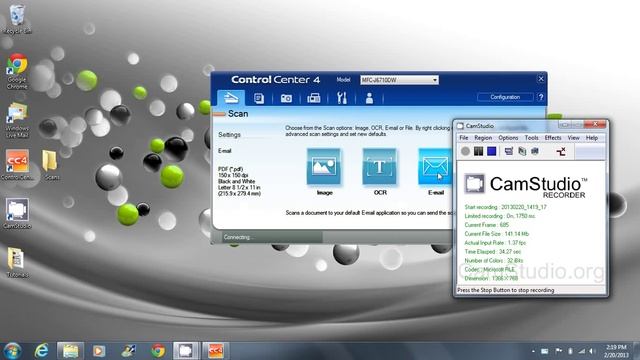Click the 'PDF (*.pdf)' setting text

click(231, 169)
